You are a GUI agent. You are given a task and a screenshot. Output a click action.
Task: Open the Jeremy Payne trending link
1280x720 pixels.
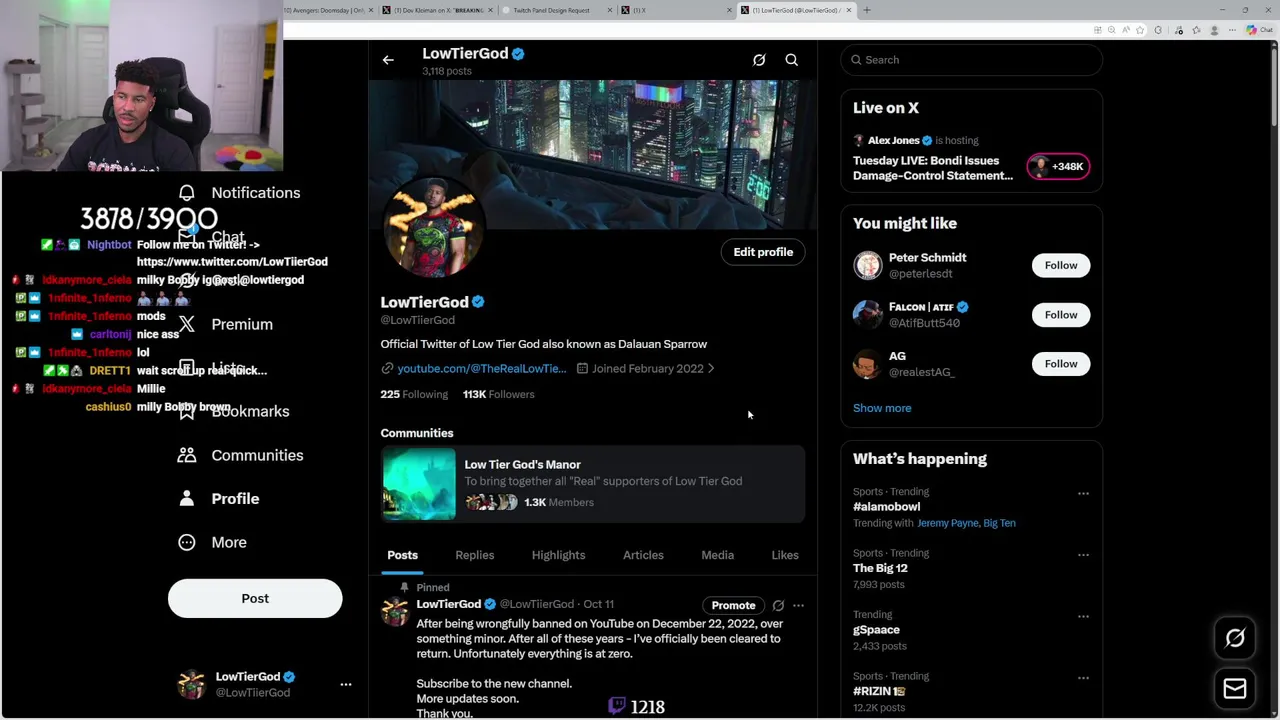coord(949,523)
